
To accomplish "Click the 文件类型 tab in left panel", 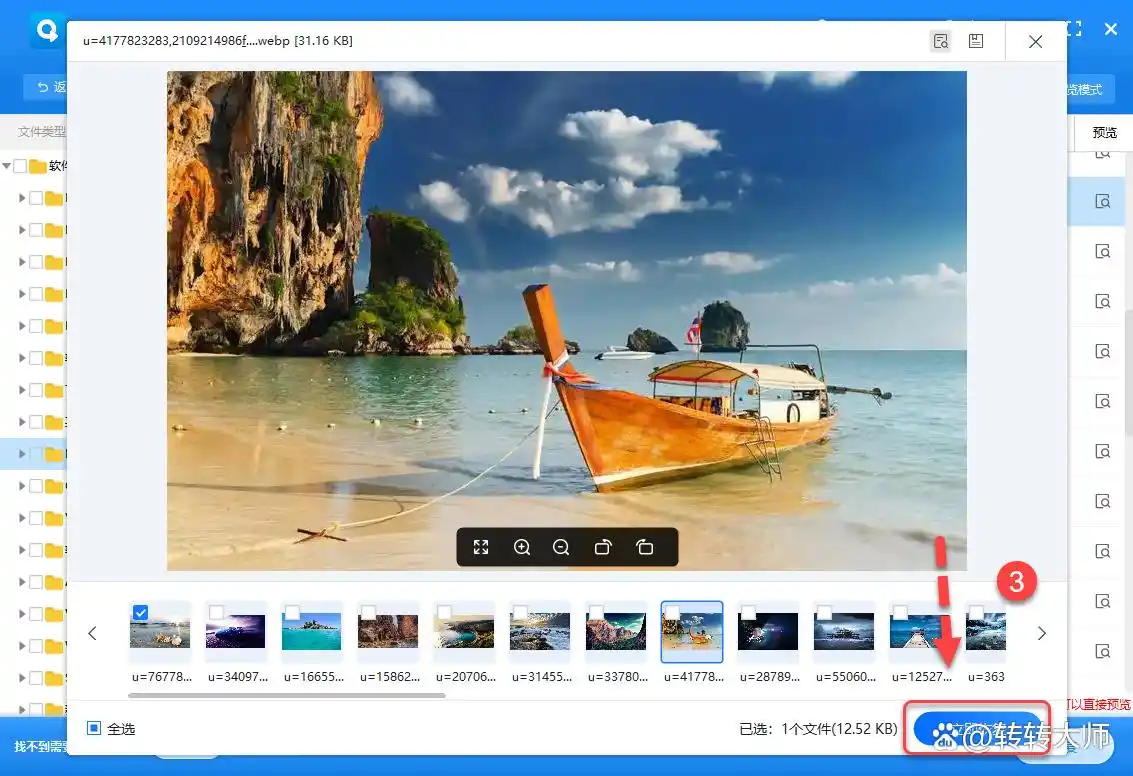I will (40, 132).
